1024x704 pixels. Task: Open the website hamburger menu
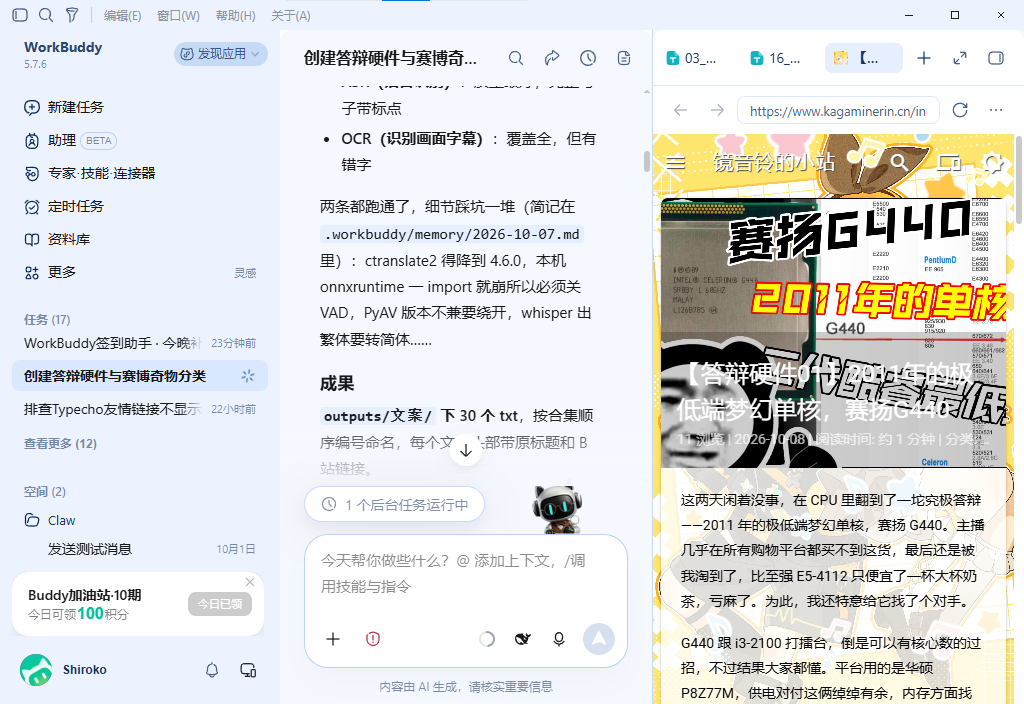[675, 162]
